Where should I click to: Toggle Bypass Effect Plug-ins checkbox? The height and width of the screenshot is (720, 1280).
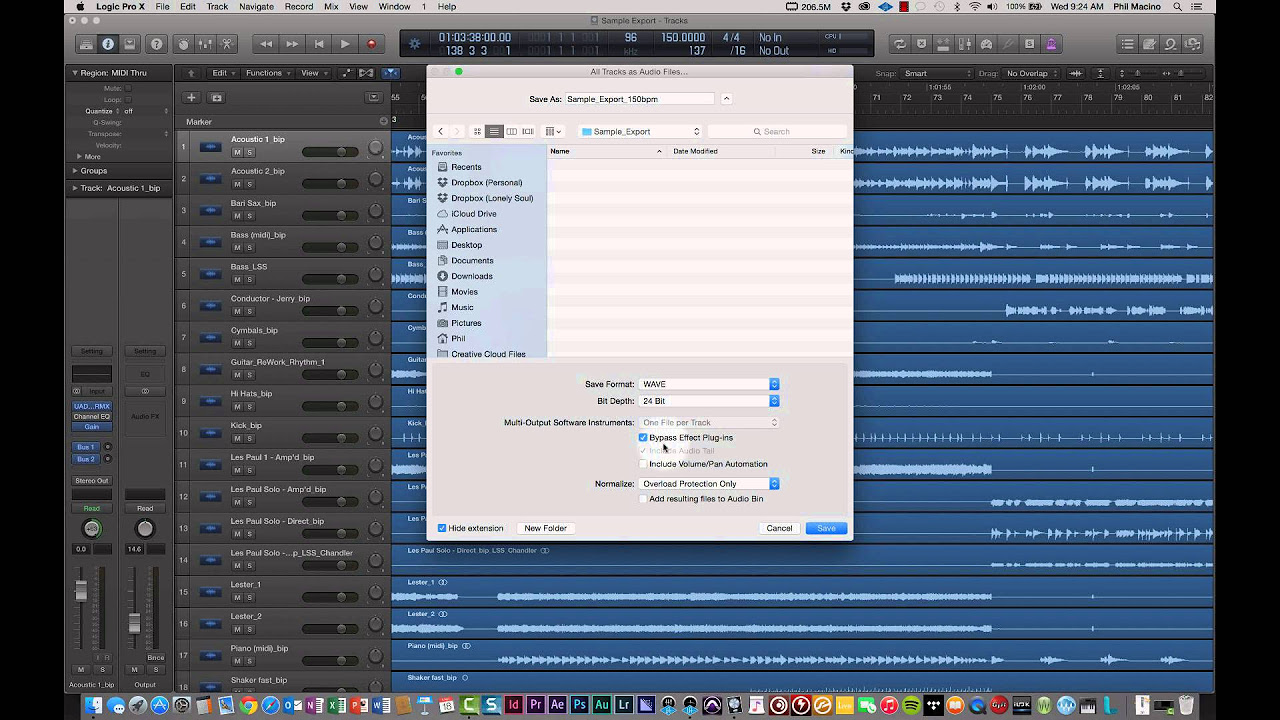click(643, 437)
